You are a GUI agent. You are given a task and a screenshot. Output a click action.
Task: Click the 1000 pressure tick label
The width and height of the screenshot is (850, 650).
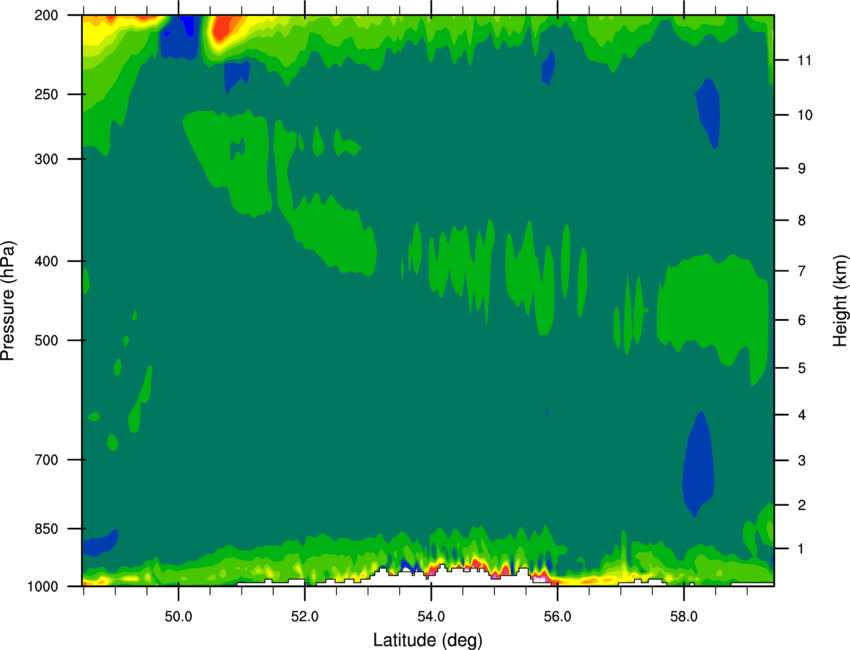pyautogui.click(x=43, y=587)
